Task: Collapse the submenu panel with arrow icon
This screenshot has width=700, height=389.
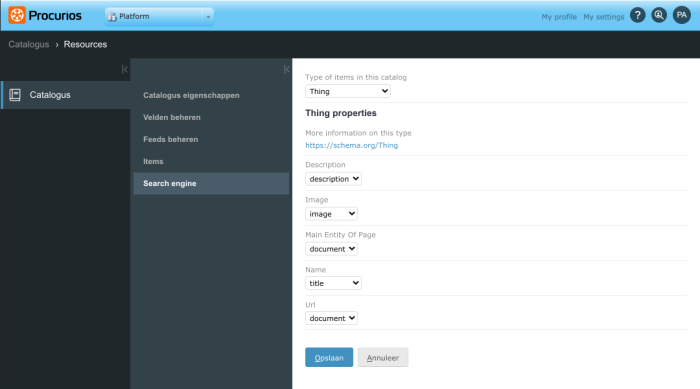Action: [x=287, y=69]
